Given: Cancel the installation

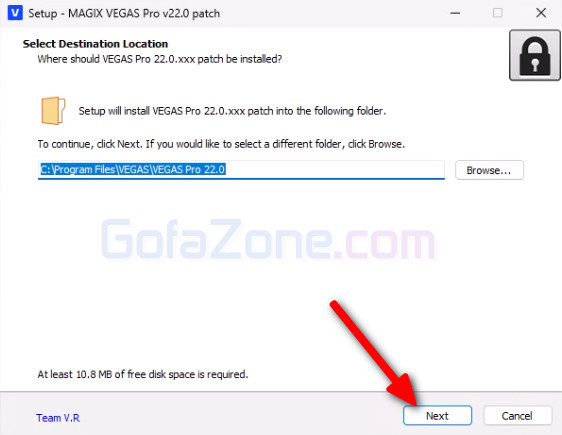Looking at the screenshot, I should pyautogui.click(x=517, y=416).
